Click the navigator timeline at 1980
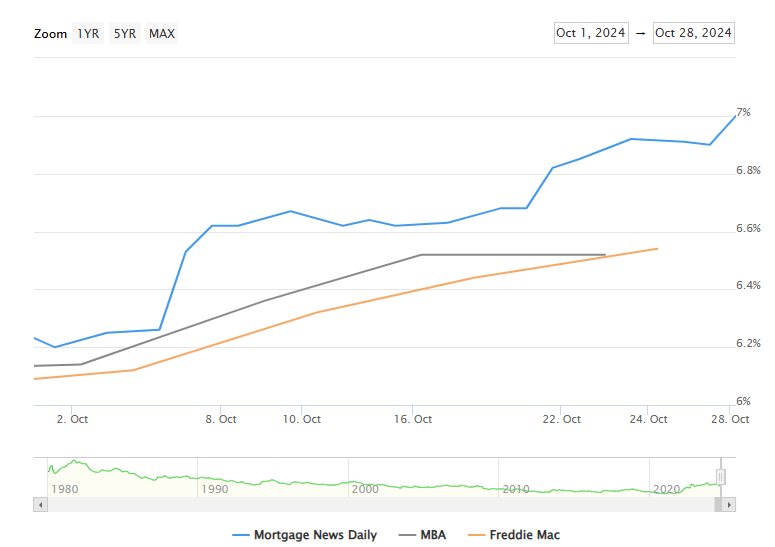Image resolution: width=775 pixels, height=547 pixels. pos(65,489)
